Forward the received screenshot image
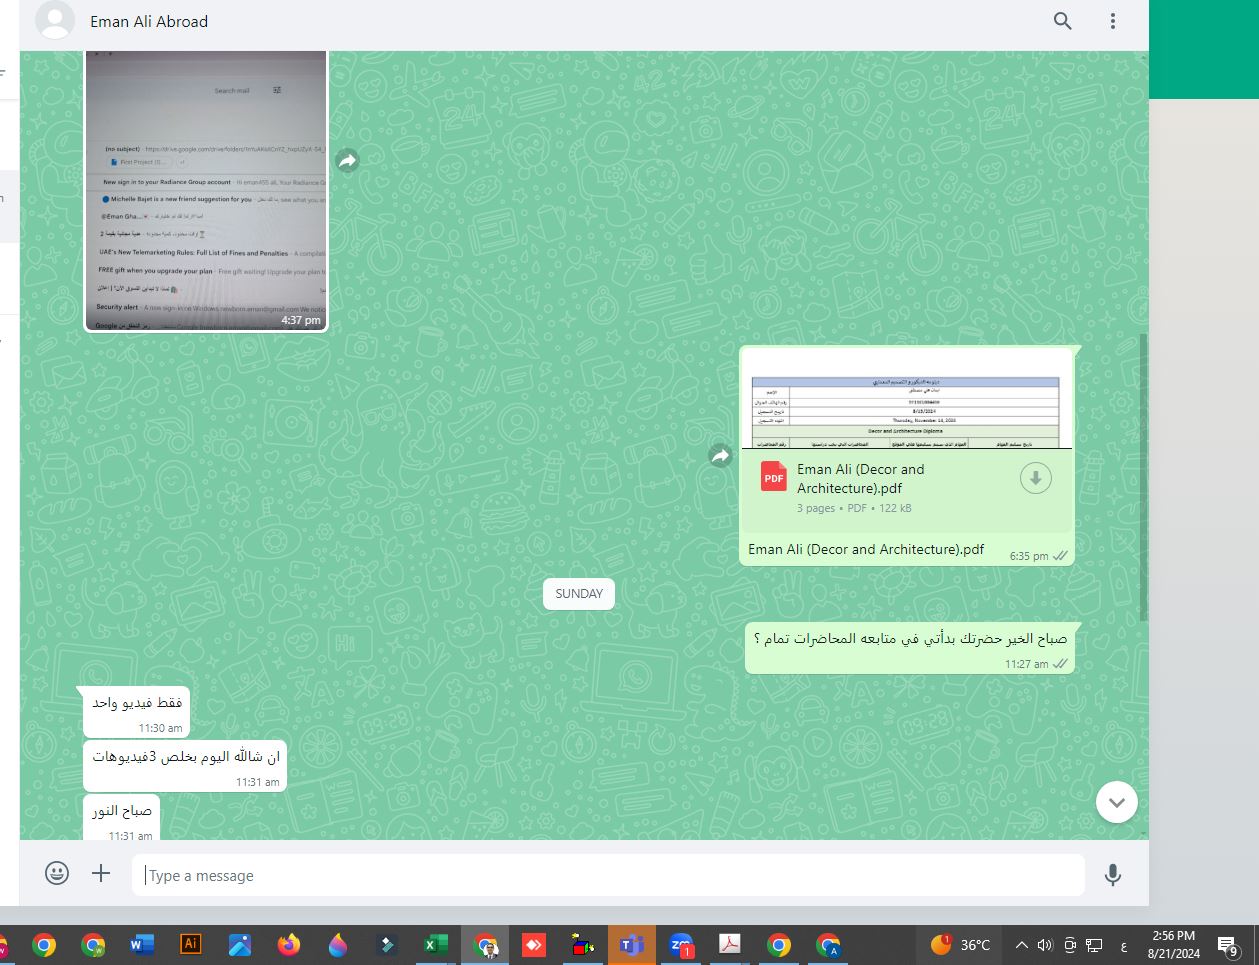This screenshot has width=1259, height=965. tap(347, 160)
